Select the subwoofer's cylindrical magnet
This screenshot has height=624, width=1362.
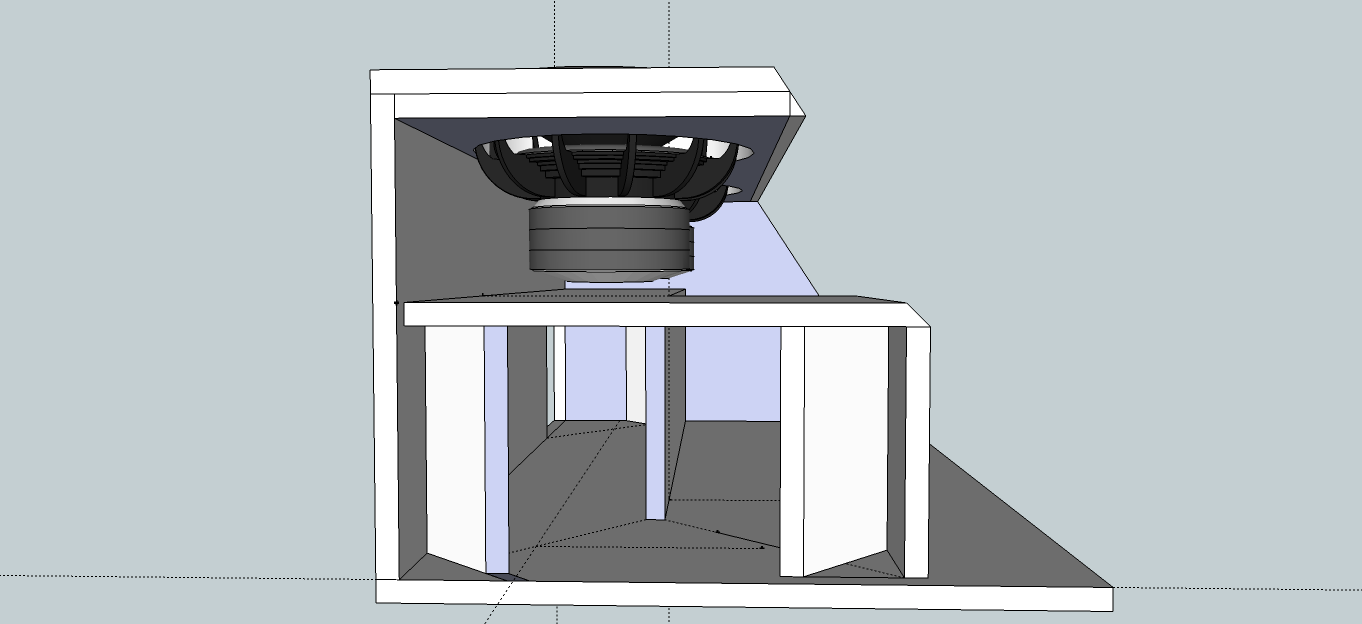pos(610,240)
